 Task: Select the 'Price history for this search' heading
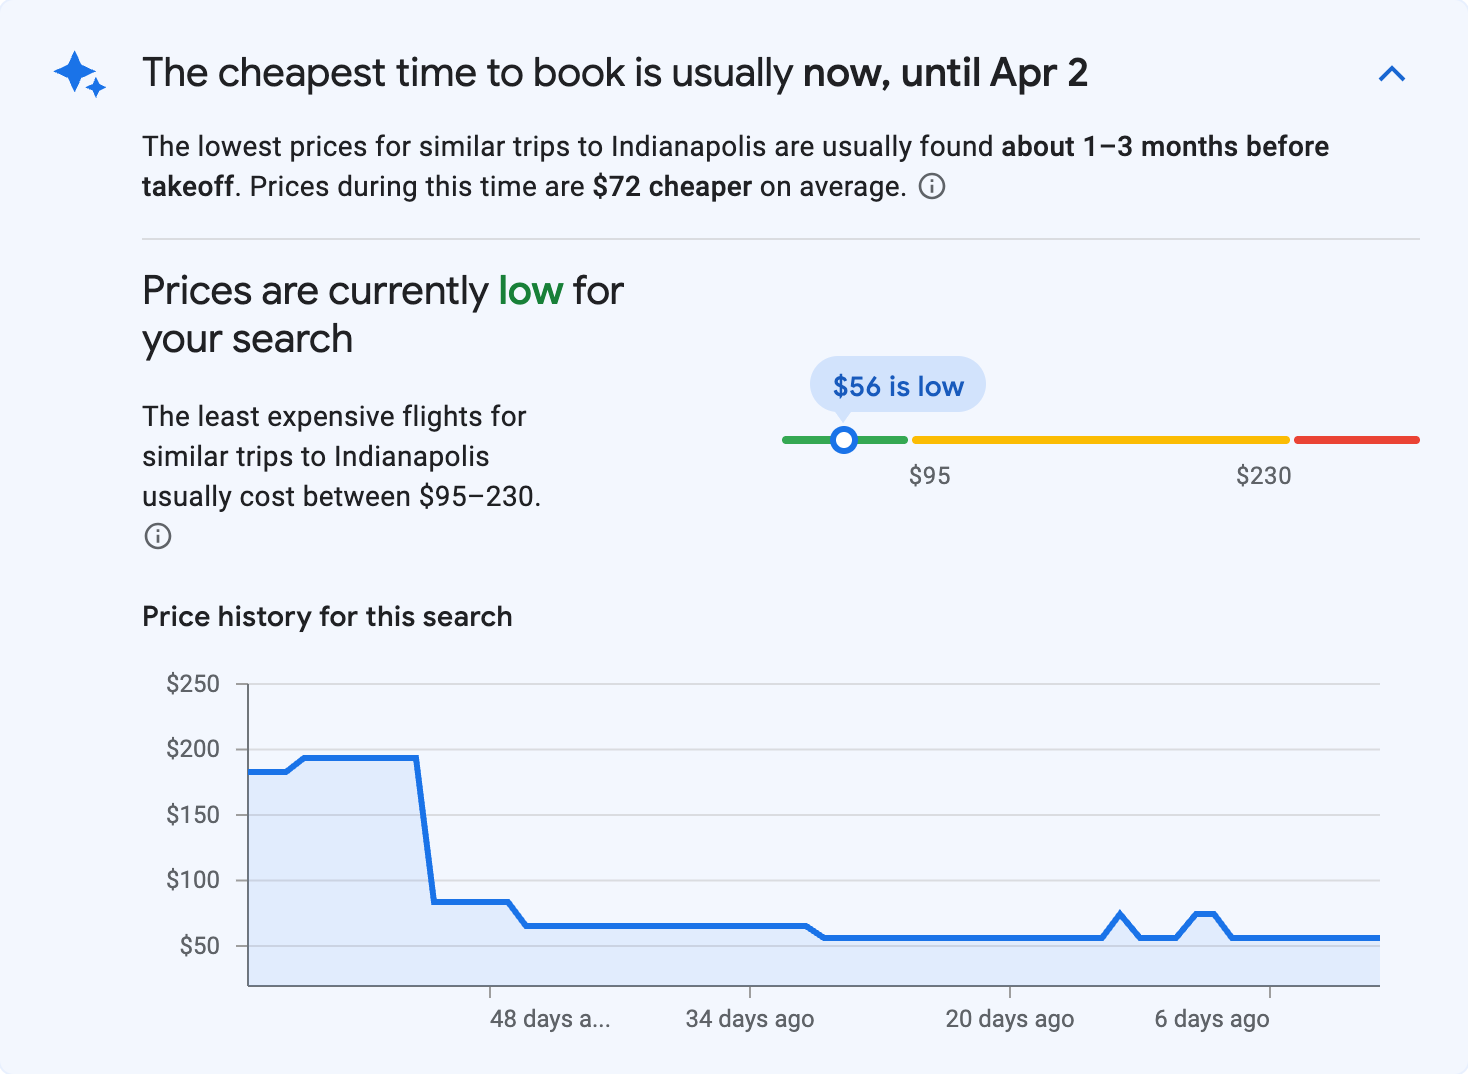coord(327,616)
